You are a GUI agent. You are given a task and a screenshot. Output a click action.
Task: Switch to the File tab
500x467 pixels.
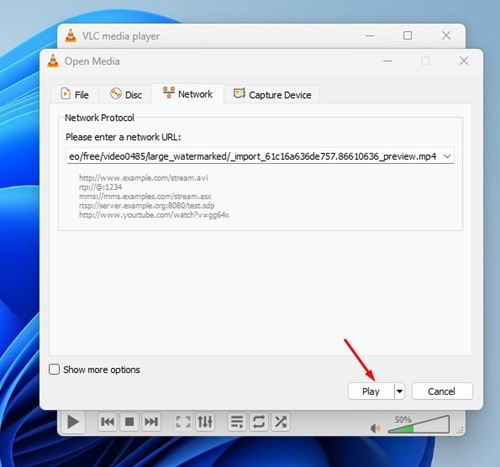[x=75, y=94]
